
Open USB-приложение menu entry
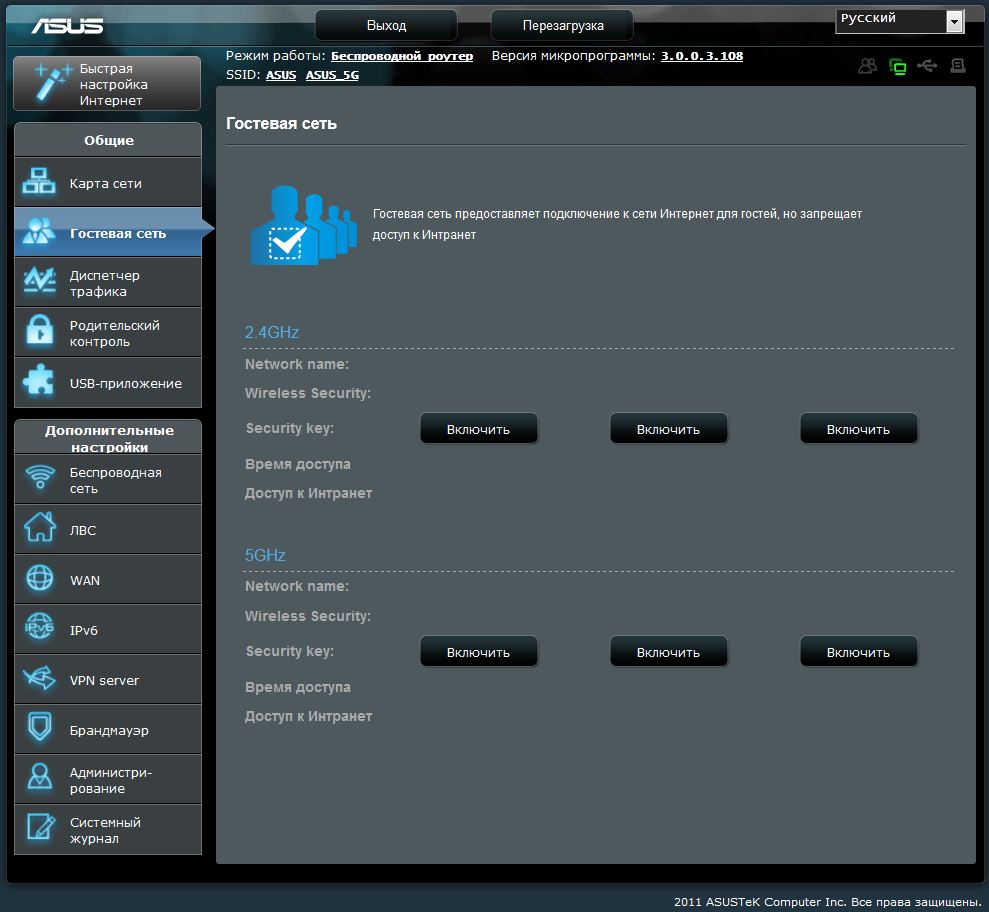click(x=108, y=382)
